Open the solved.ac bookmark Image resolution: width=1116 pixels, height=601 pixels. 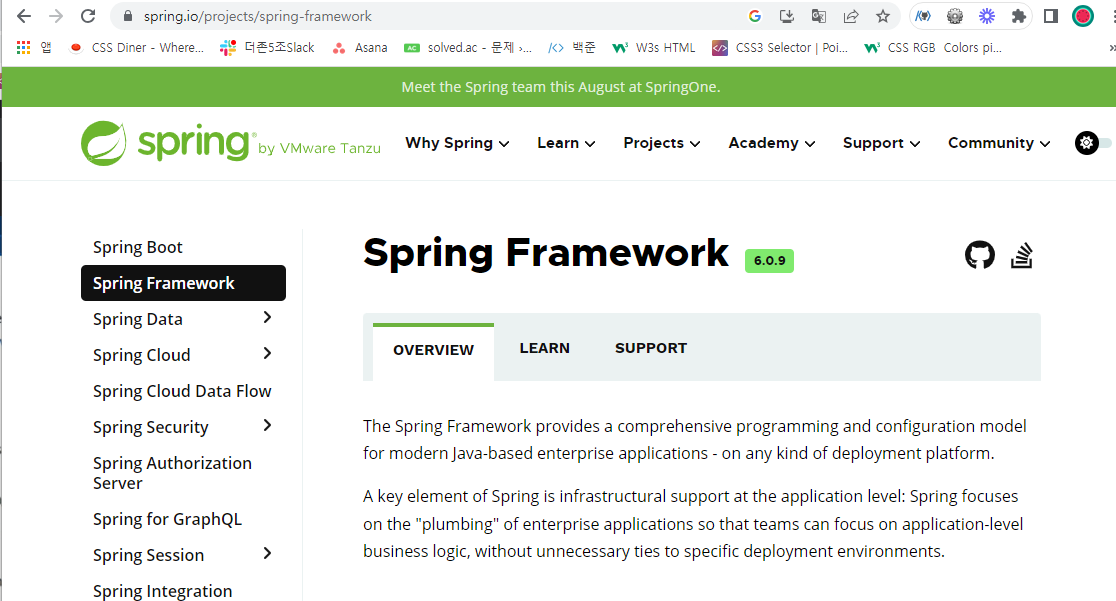468,48
